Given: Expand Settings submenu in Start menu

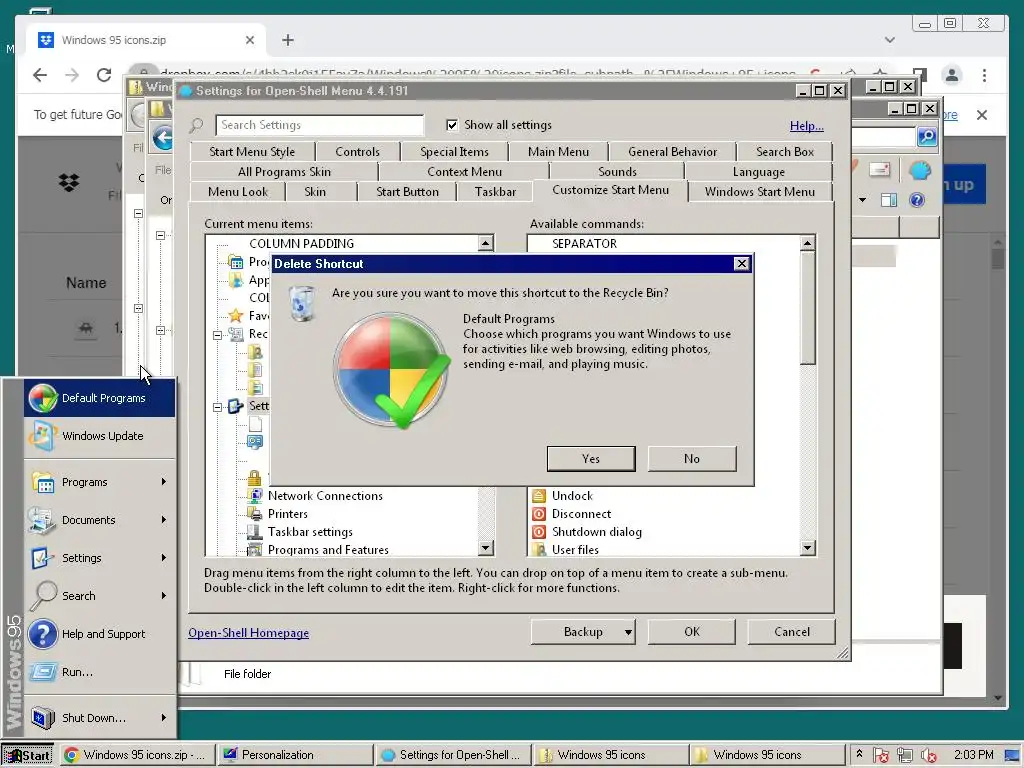Looking at the screenshot, I should pyautogui.click(x=100, y=558).
